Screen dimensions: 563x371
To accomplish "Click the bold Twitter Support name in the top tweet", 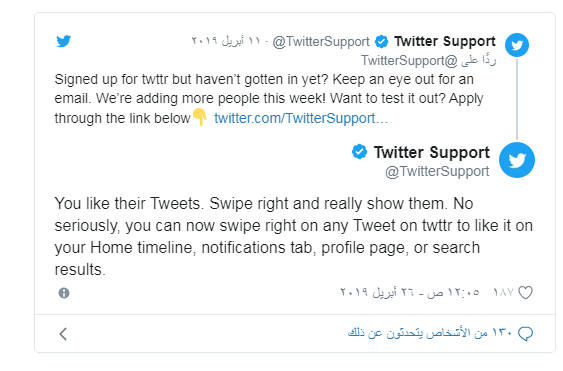I will click(x=445, y=41).
